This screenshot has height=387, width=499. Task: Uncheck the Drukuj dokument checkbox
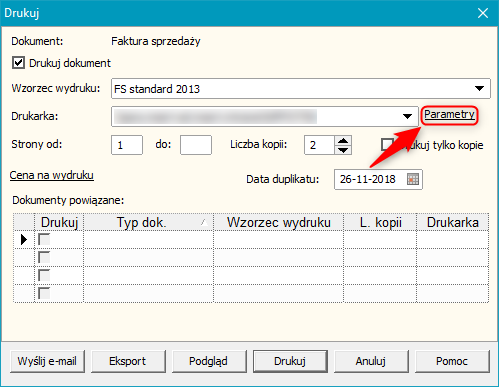18,63
